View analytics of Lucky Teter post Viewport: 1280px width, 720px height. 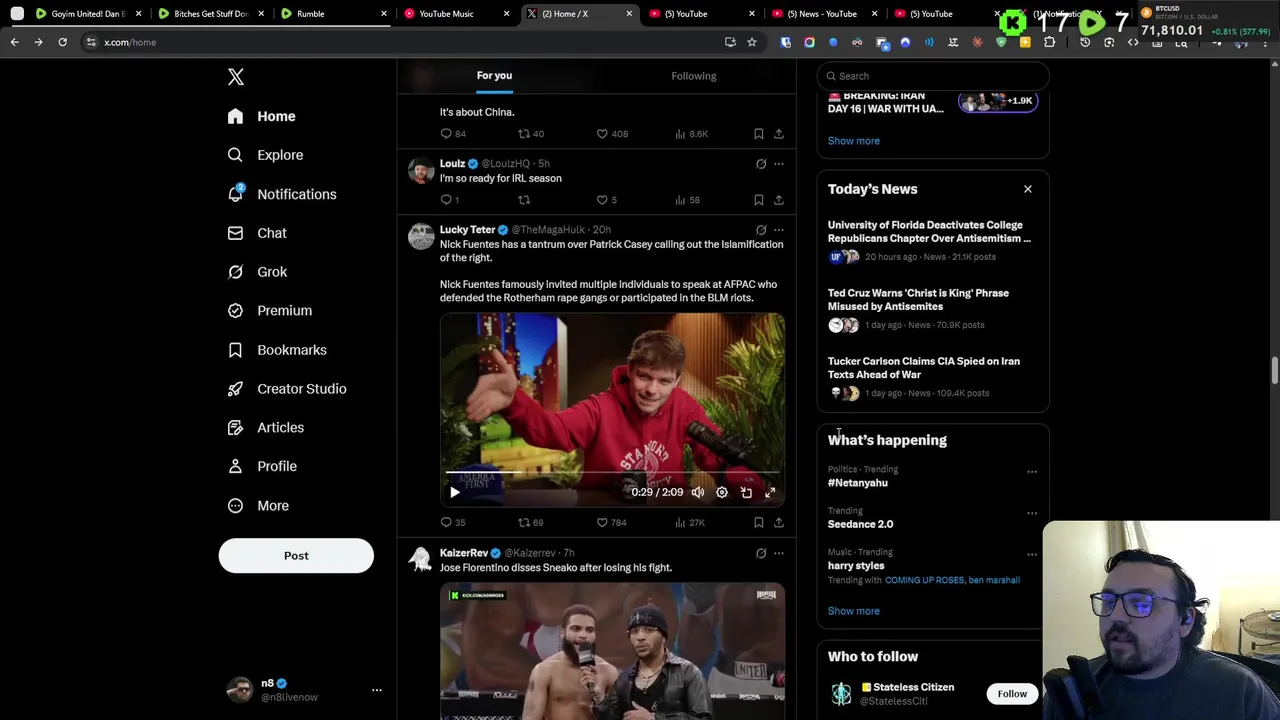pos(690,522)
